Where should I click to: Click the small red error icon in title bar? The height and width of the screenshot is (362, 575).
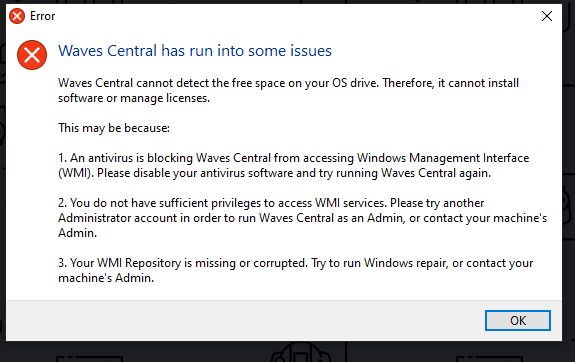[17, 16]
